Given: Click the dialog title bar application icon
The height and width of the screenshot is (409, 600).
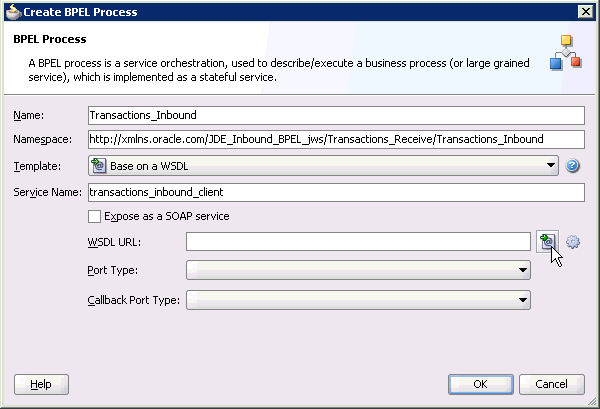Looking at the screenshot, I should [13, 12].
